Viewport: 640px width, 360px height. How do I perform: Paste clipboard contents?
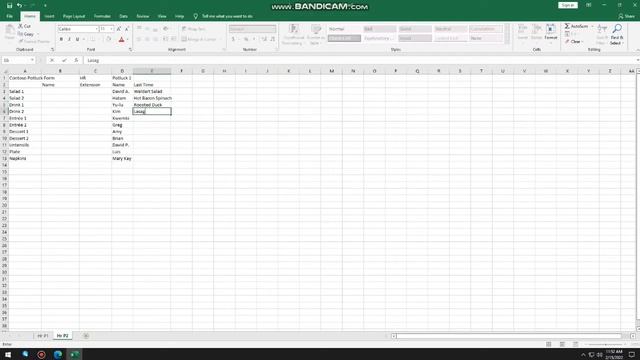click(x=9, y=32)
